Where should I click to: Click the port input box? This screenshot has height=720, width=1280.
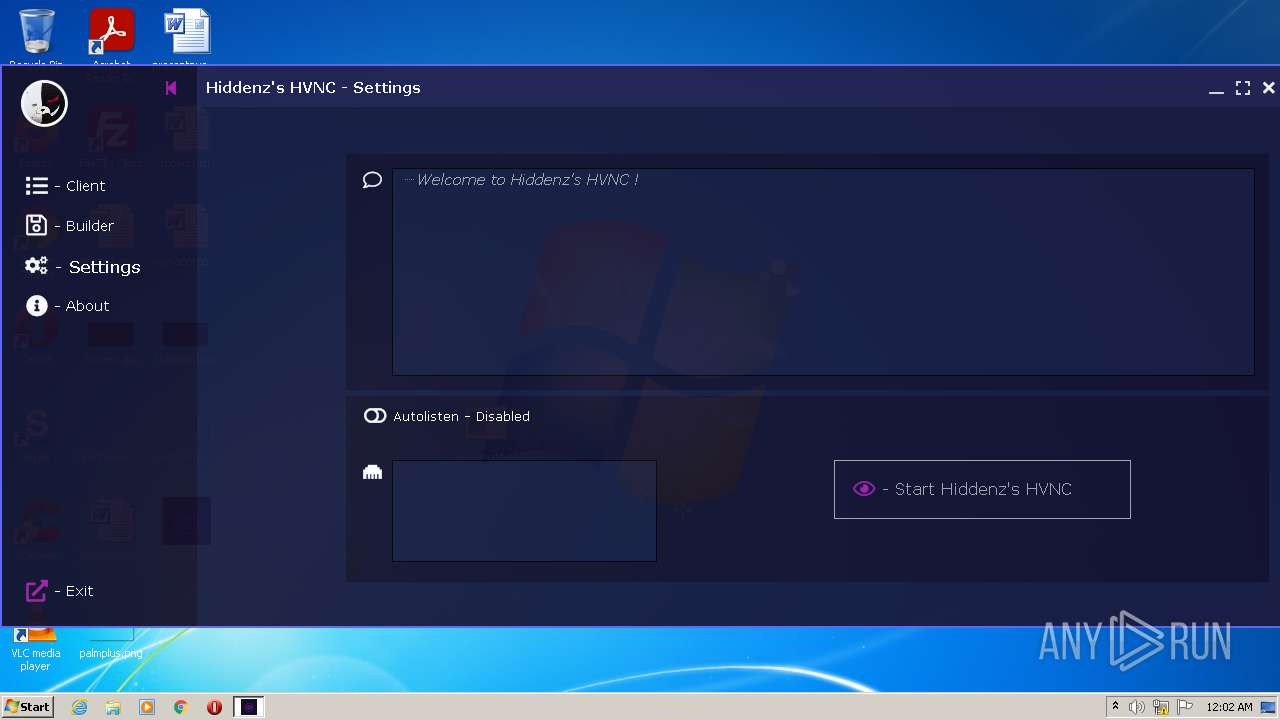click(524, 511)
